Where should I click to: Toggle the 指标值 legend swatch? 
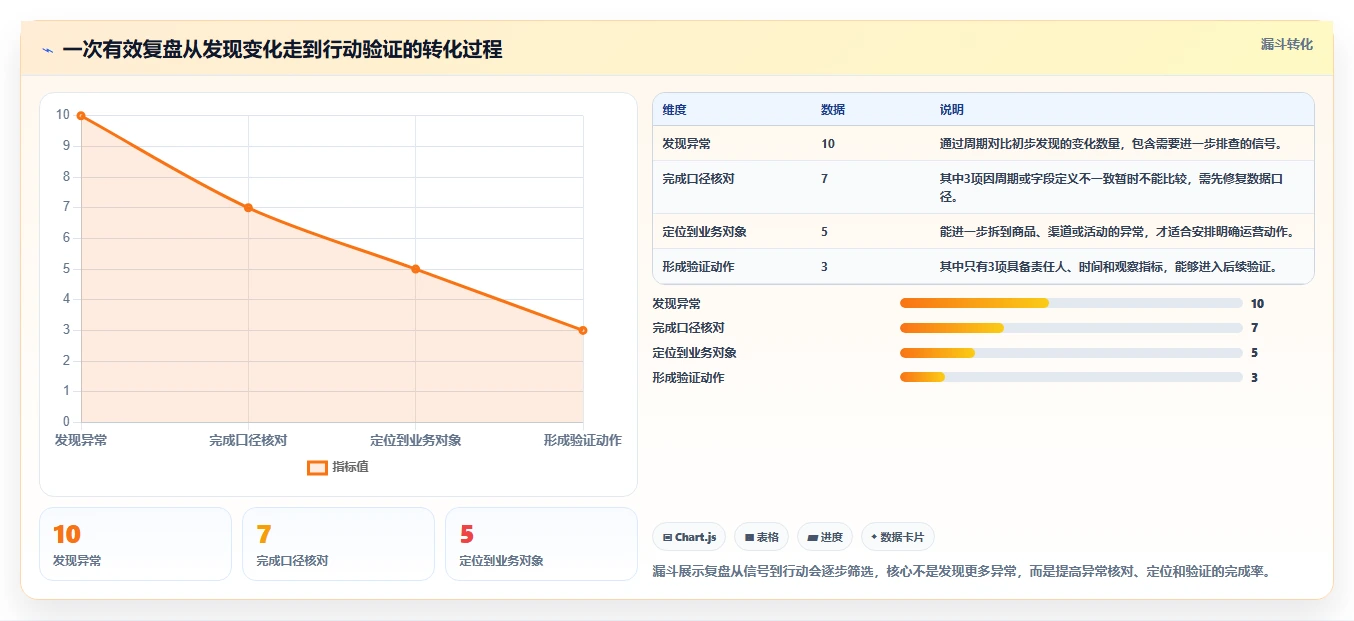tap(317, 467)
